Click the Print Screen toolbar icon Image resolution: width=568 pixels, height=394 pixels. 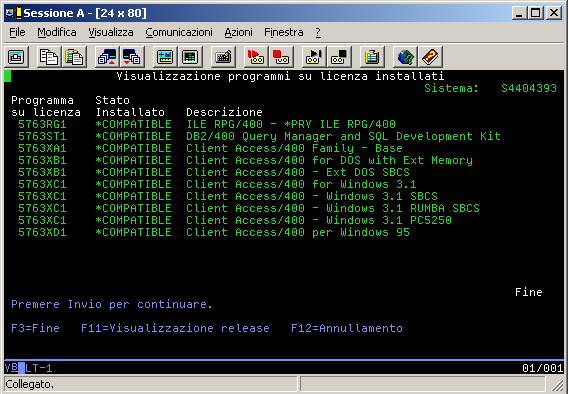[16, 57]
